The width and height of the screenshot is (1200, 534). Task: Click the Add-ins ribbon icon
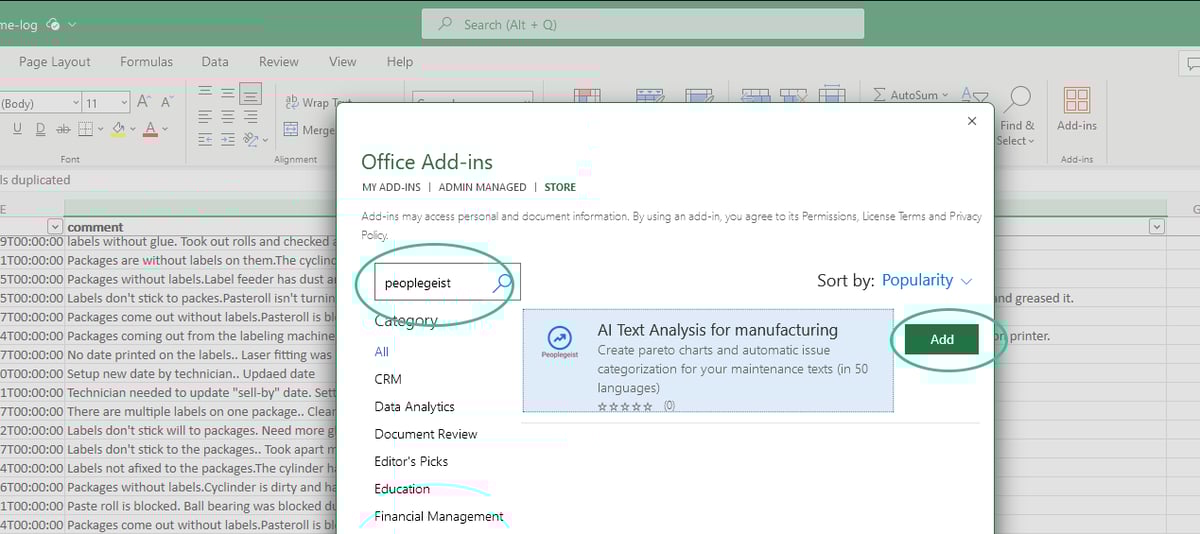tap(1077, 100)
